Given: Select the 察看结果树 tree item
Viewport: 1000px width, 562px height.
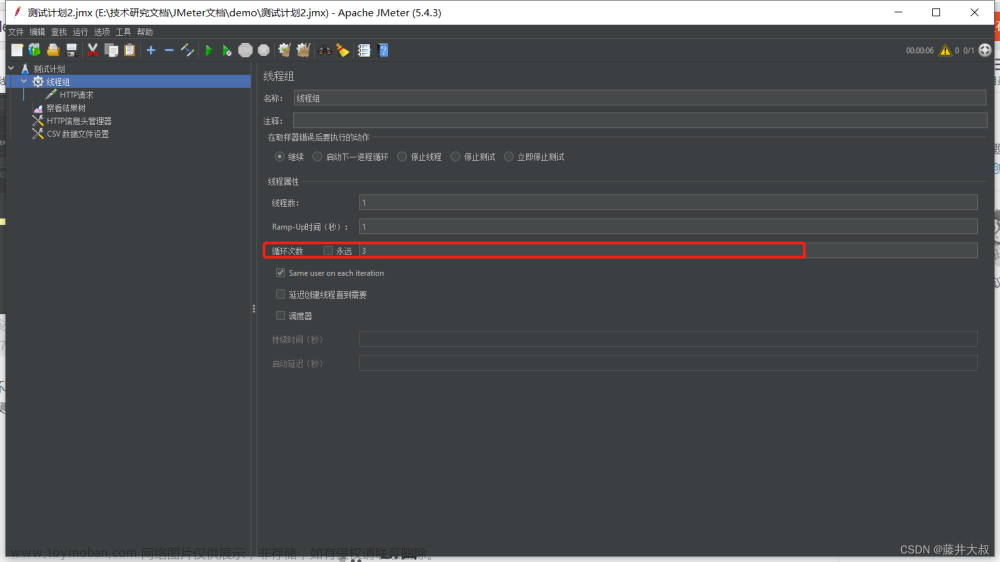Looking at the screenshot, I should click(x=66, y=108).
